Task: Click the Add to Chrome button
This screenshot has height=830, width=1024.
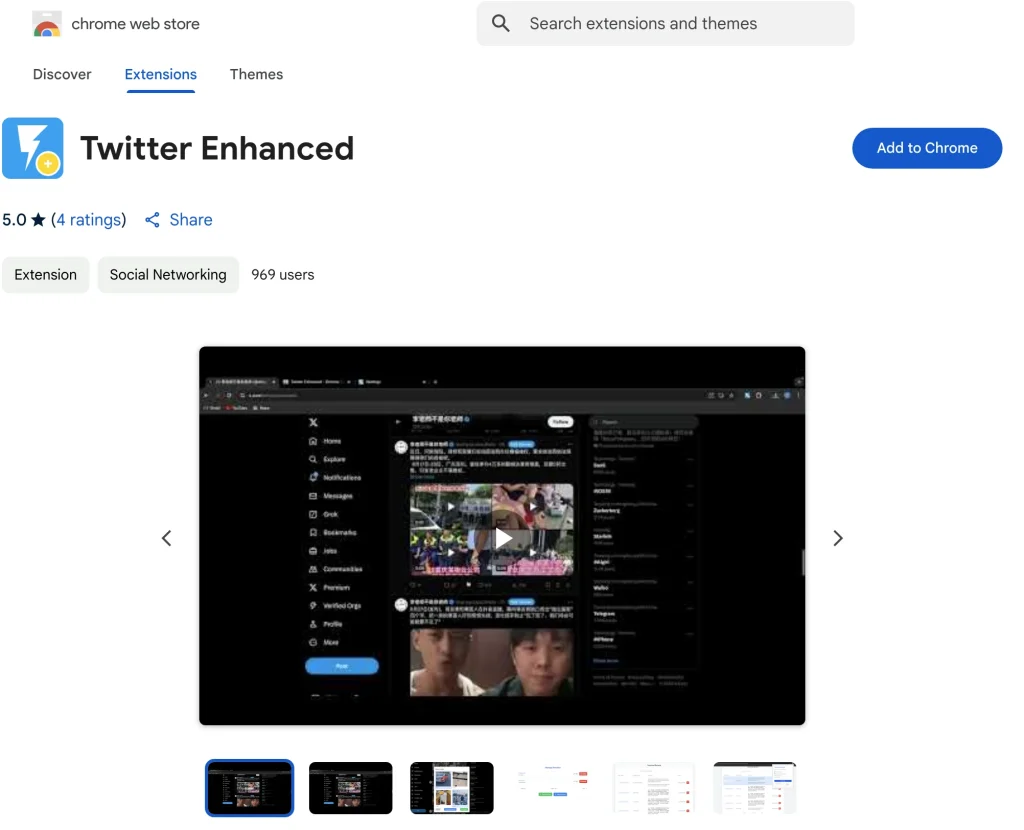Action: [x=927, y=148]
